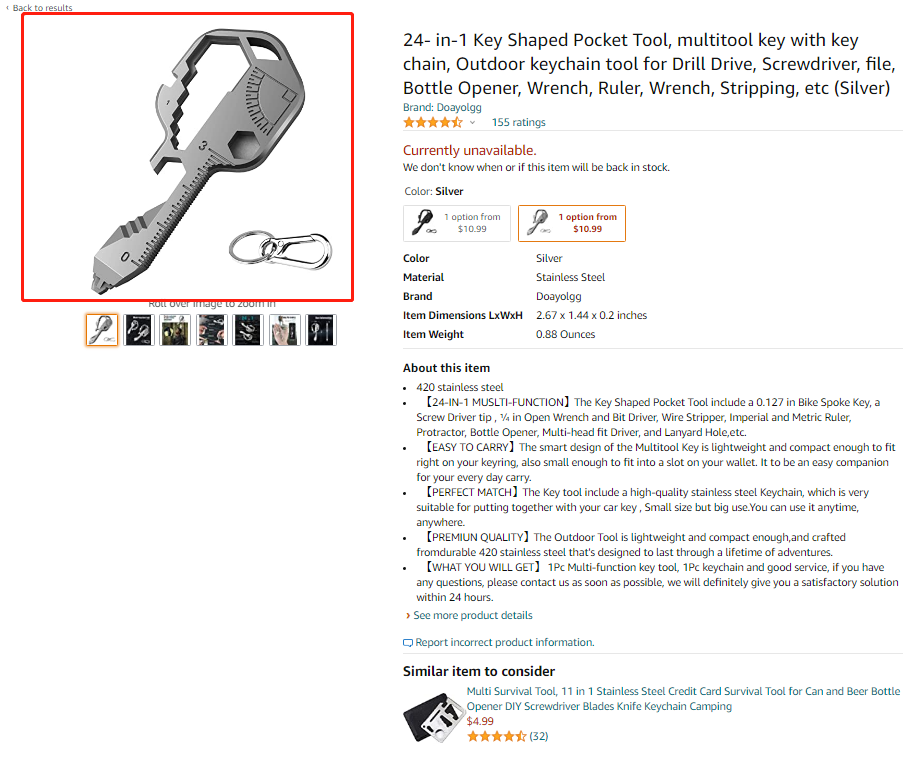Select the silver color option swatch
The width and height of the screenshot is (917, 770).
(571, 223)
